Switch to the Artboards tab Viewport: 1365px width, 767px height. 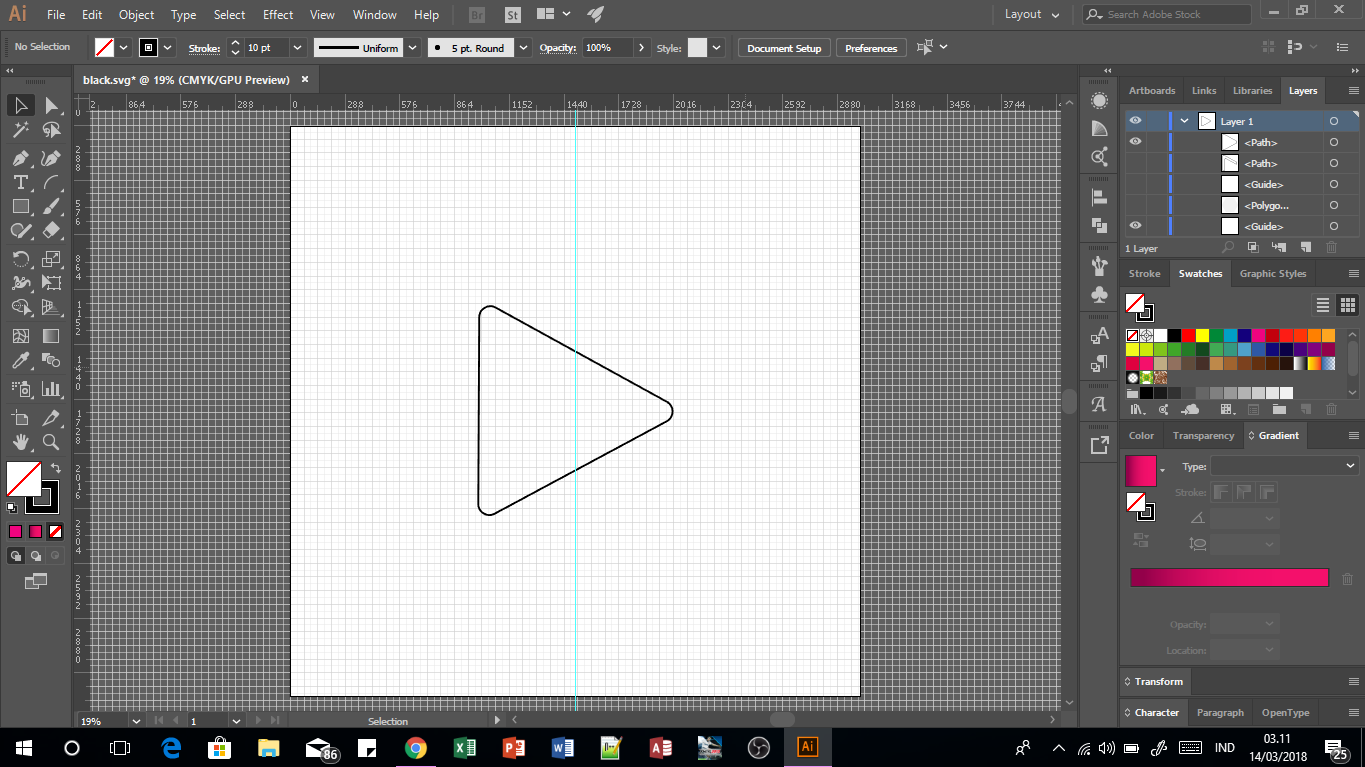(1152, 90)
